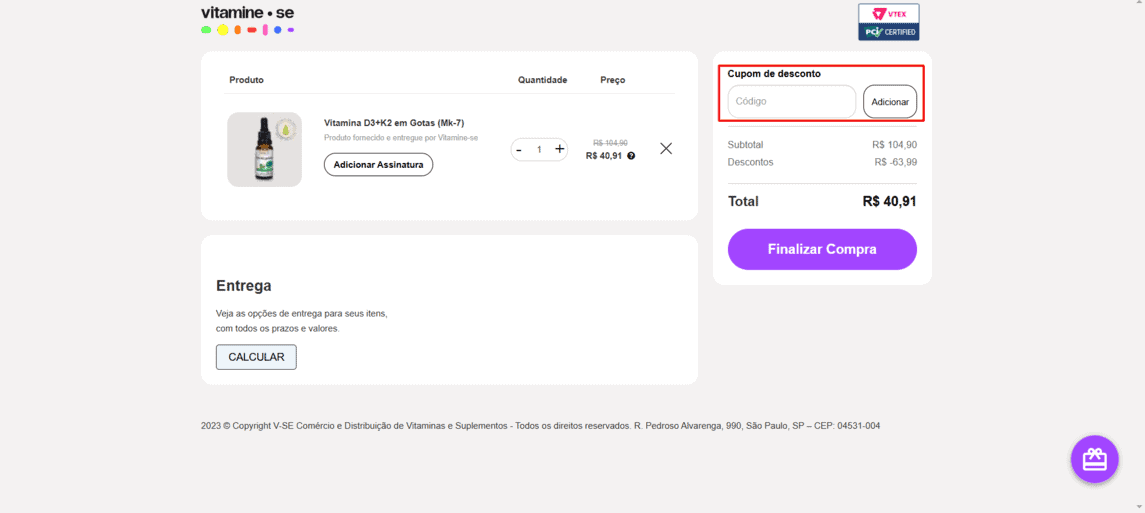
Task: Click the struck-through old price above R$ 40,91
Action: [610, 143]
